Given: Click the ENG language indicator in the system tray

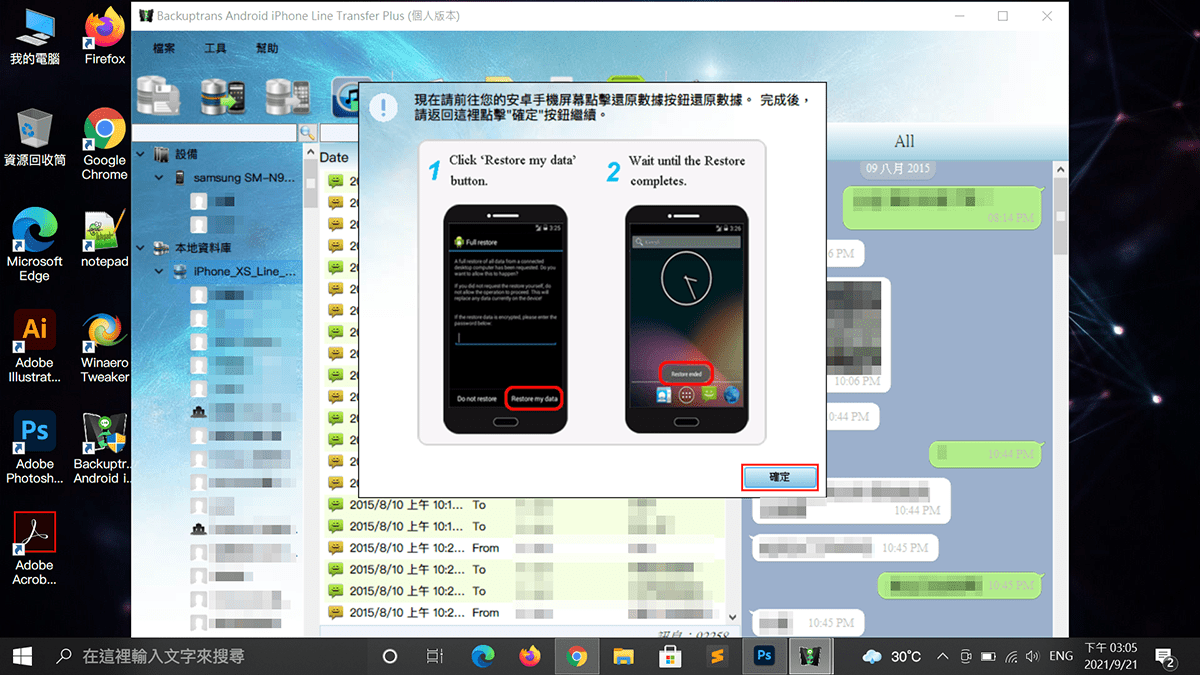Looking at the screenshot, I should (1061, 656).
